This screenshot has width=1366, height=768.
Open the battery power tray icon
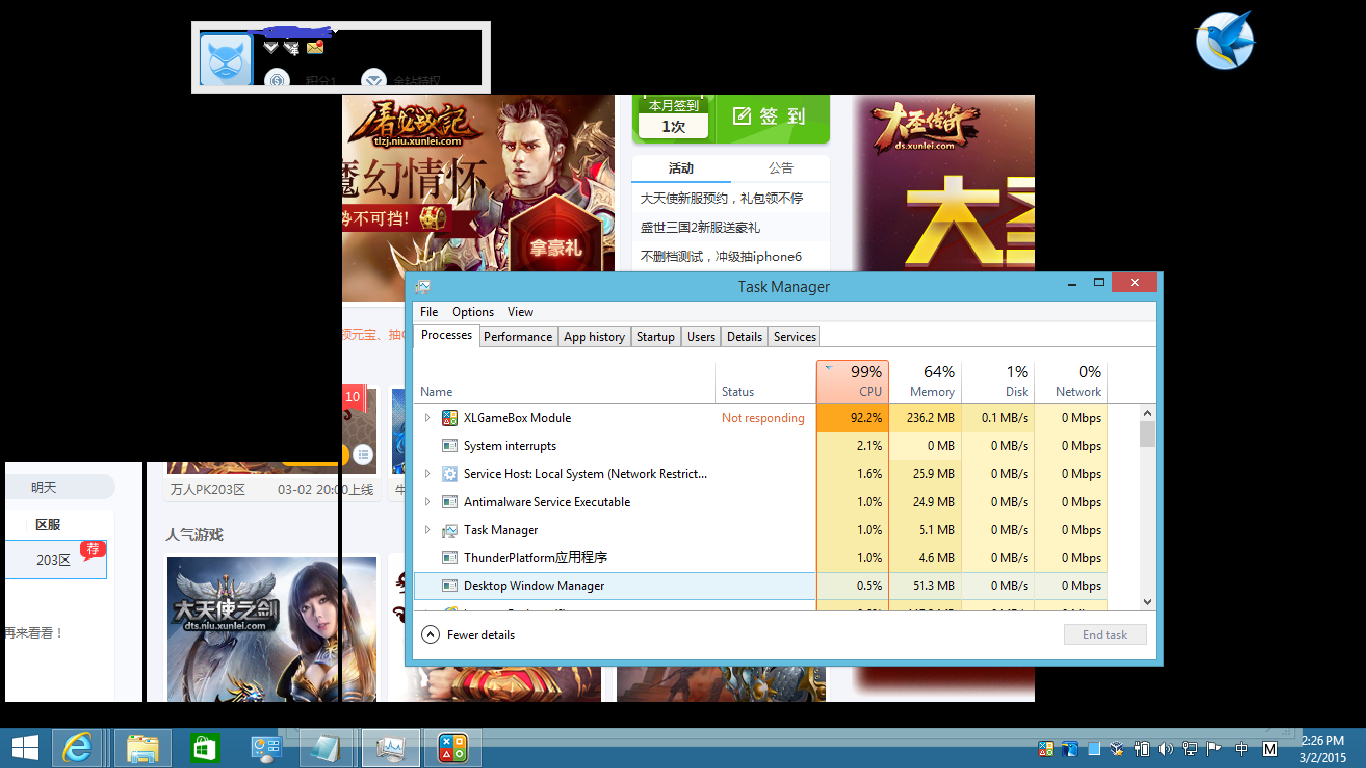tap(1142, 748)
